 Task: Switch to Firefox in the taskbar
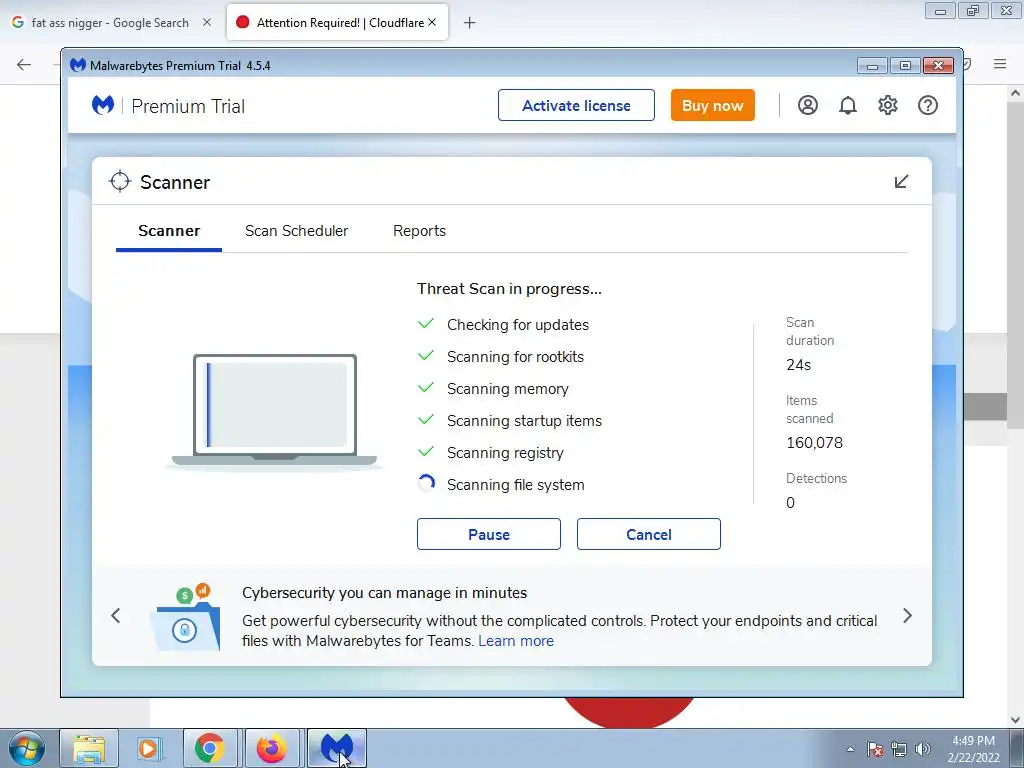click(272, 748)
